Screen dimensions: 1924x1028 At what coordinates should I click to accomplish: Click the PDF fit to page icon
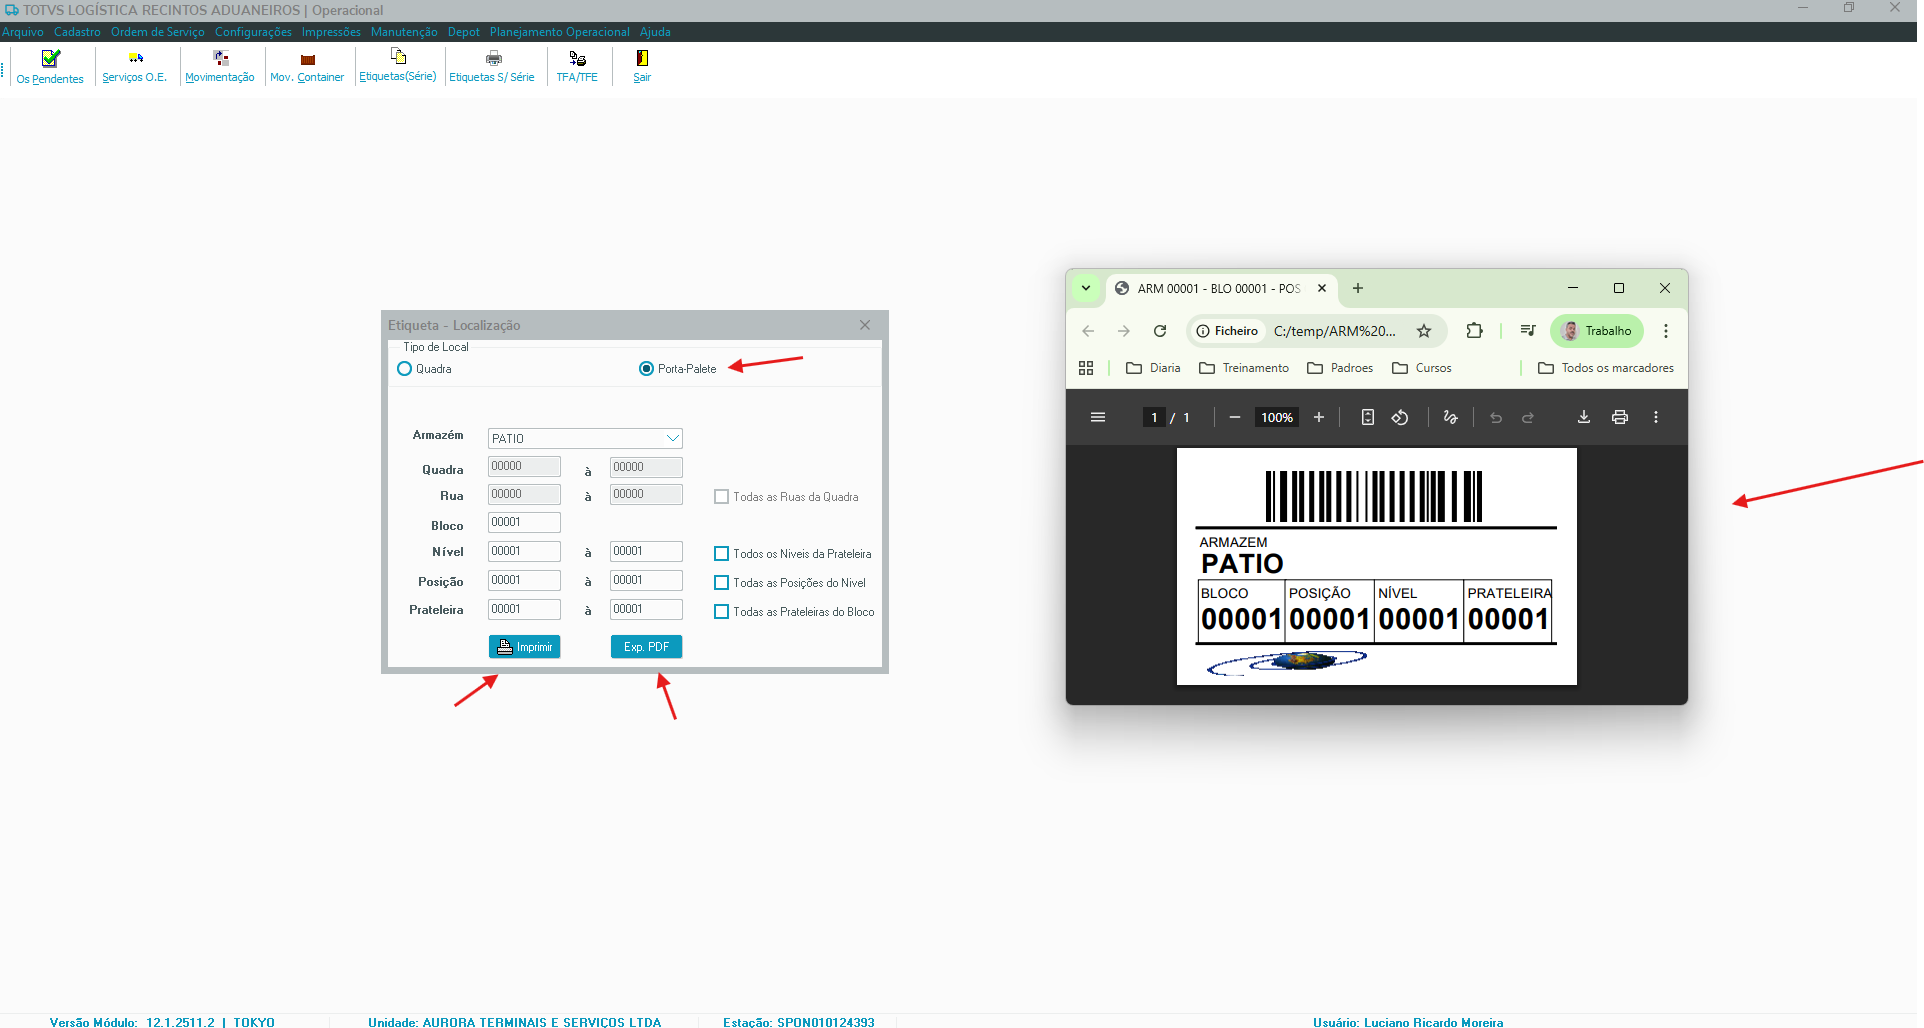1368,417
